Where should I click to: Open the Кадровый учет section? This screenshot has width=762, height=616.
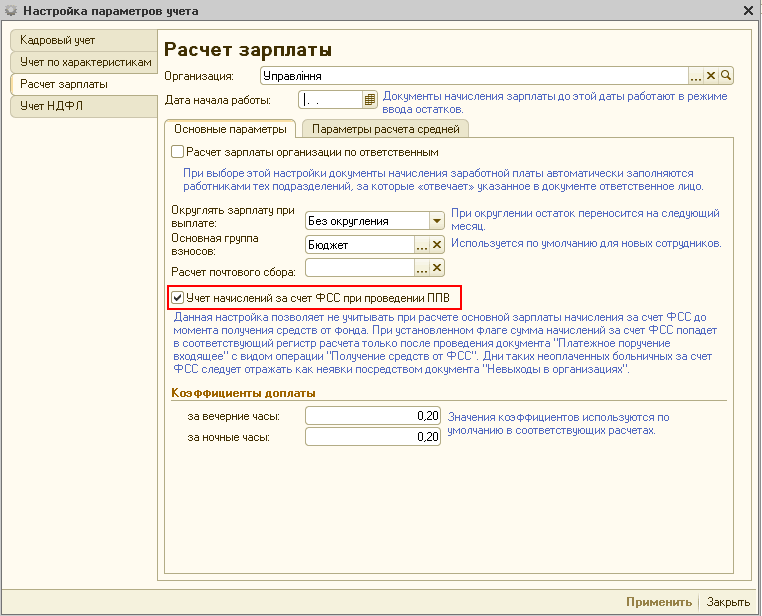[x=58, y=40]
